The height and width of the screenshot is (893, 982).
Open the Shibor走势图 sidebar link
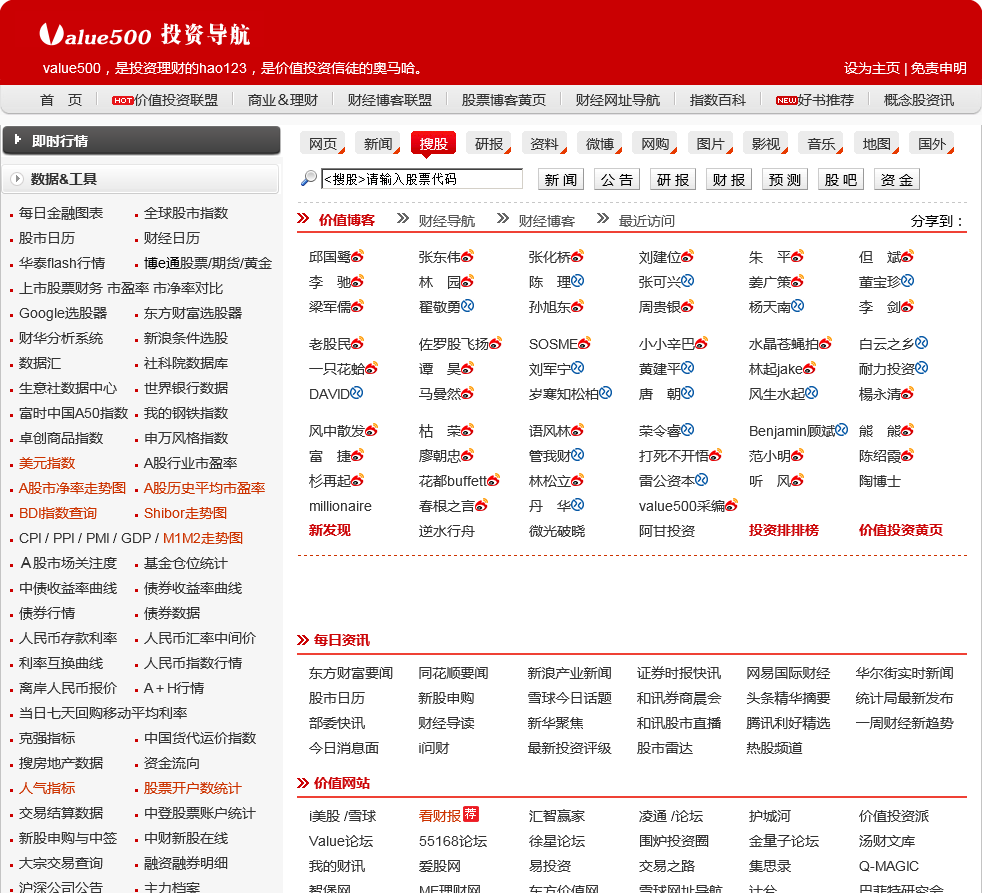coord(185,513)
